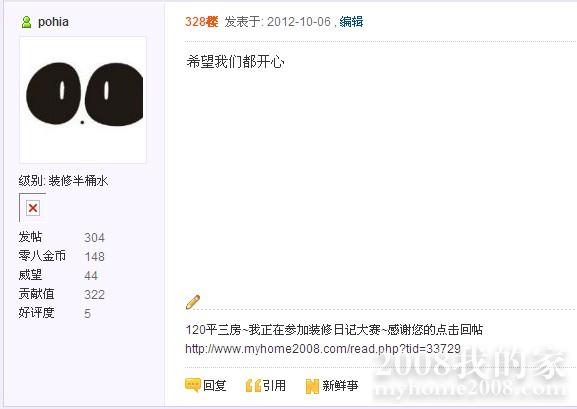Click the 120平三房 signature text line
The image size is (577, 409).
tap(334, 329)
